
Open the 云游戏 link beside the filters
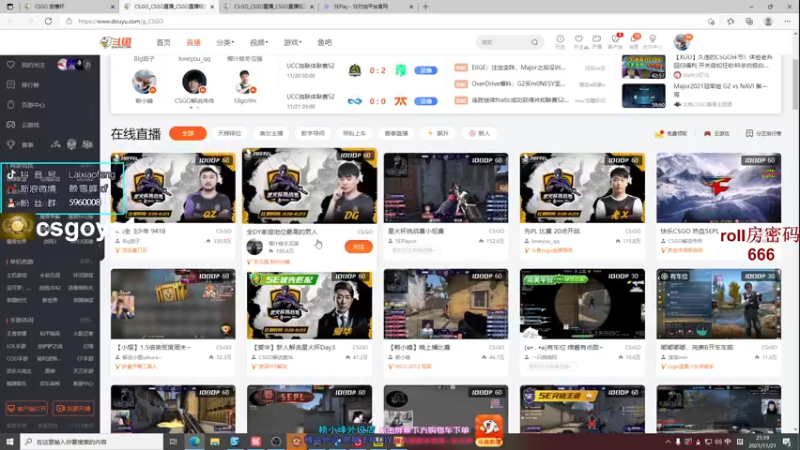(x=717, y=134)
